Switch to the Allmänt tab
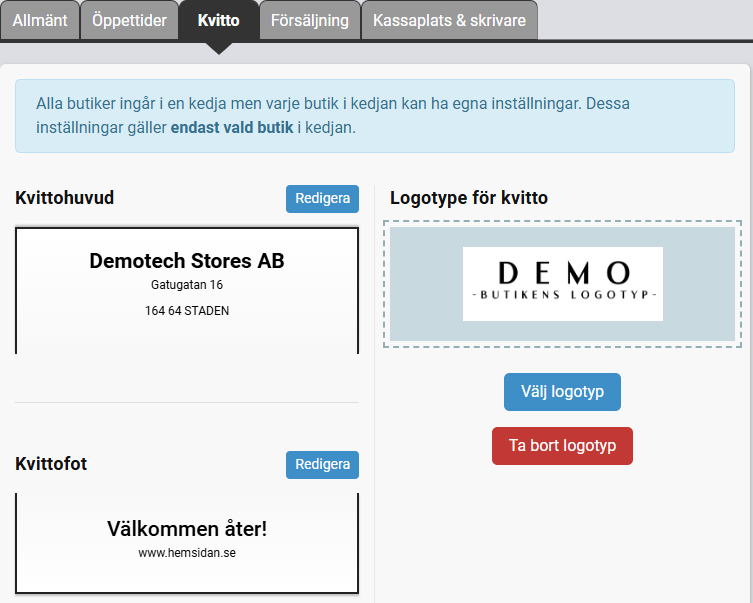The height and width of the screenshot is (603, 753). (39, 20)
